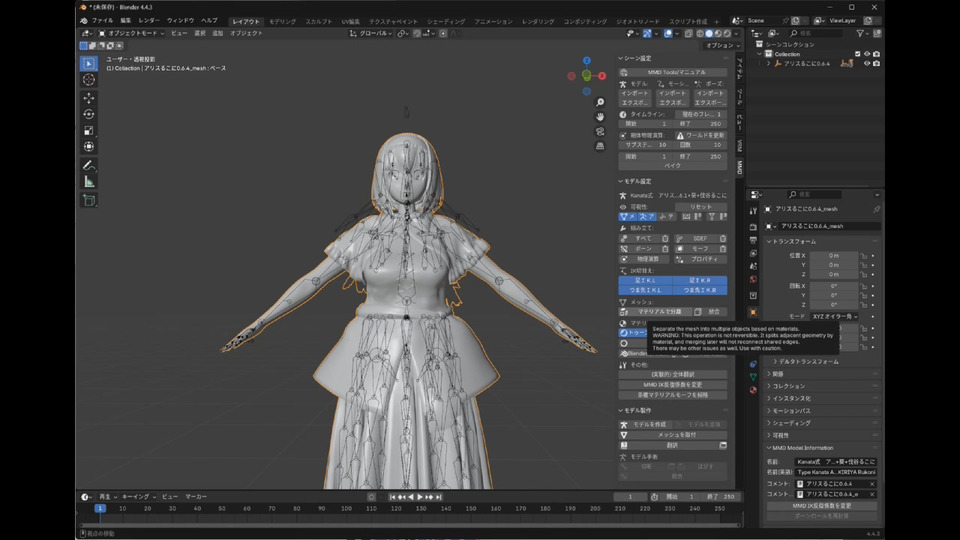The height and width of the screenshot is (540, 960).
Task: Click the 位置 X value field
Action: coord(832,255)
